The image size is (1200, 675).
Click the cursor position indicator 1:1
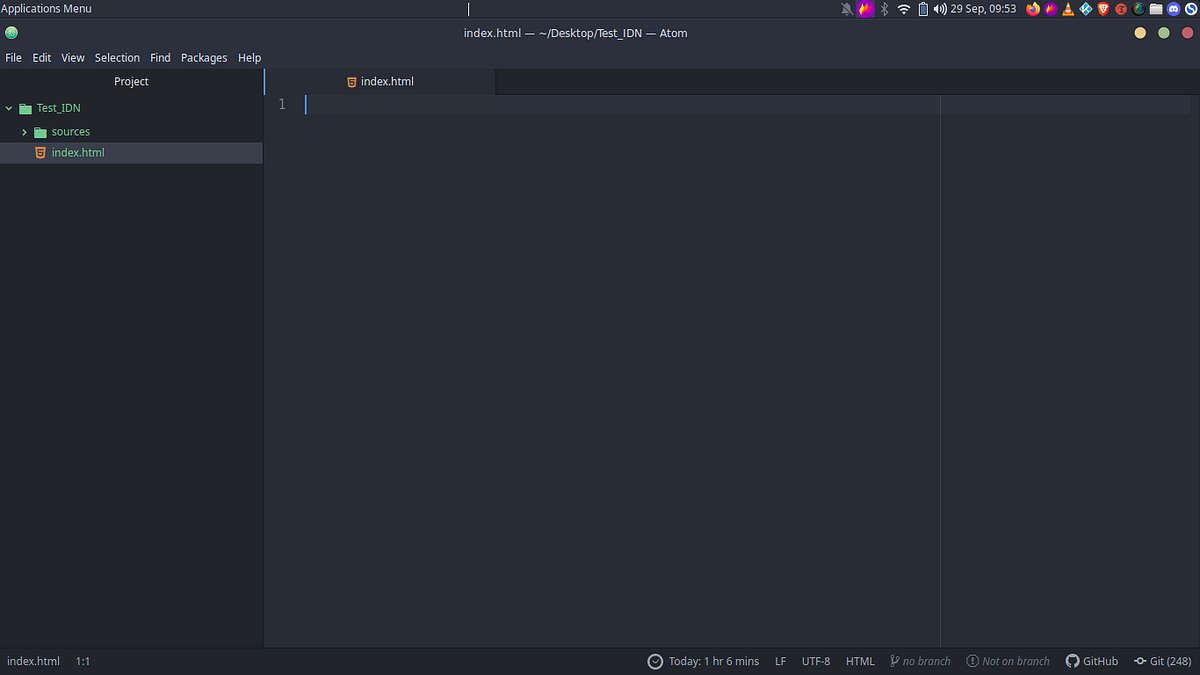[83, 661]
